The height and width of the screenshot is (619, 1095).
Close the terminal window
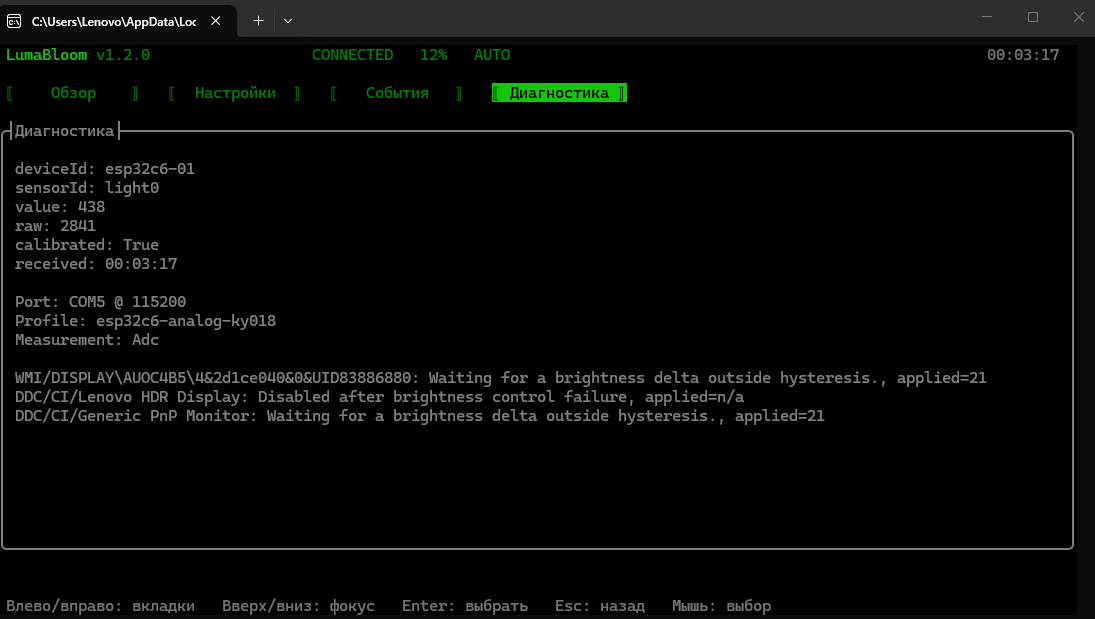click(1078, 17)
